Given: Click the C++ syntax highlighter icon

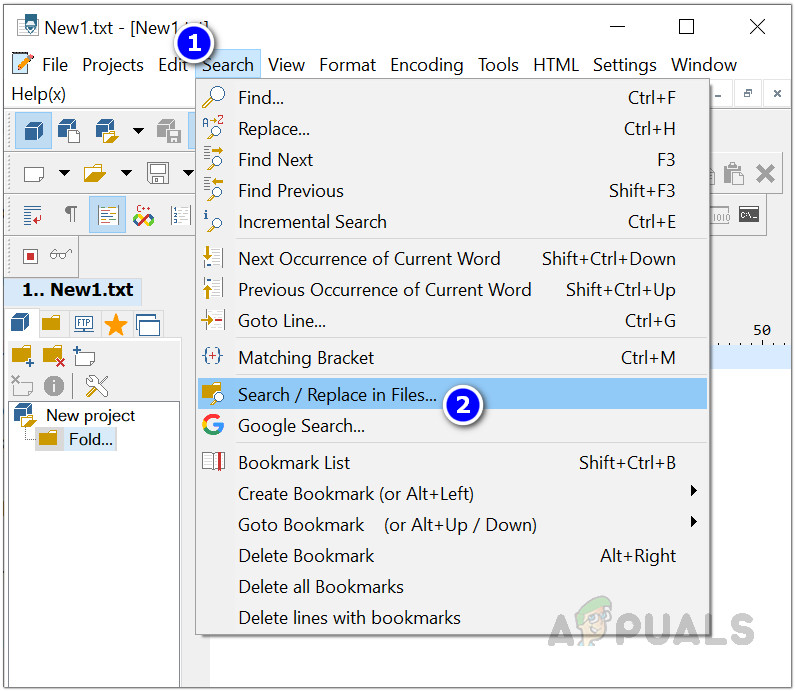Looking at the screenshot, I should click(143, 215).
